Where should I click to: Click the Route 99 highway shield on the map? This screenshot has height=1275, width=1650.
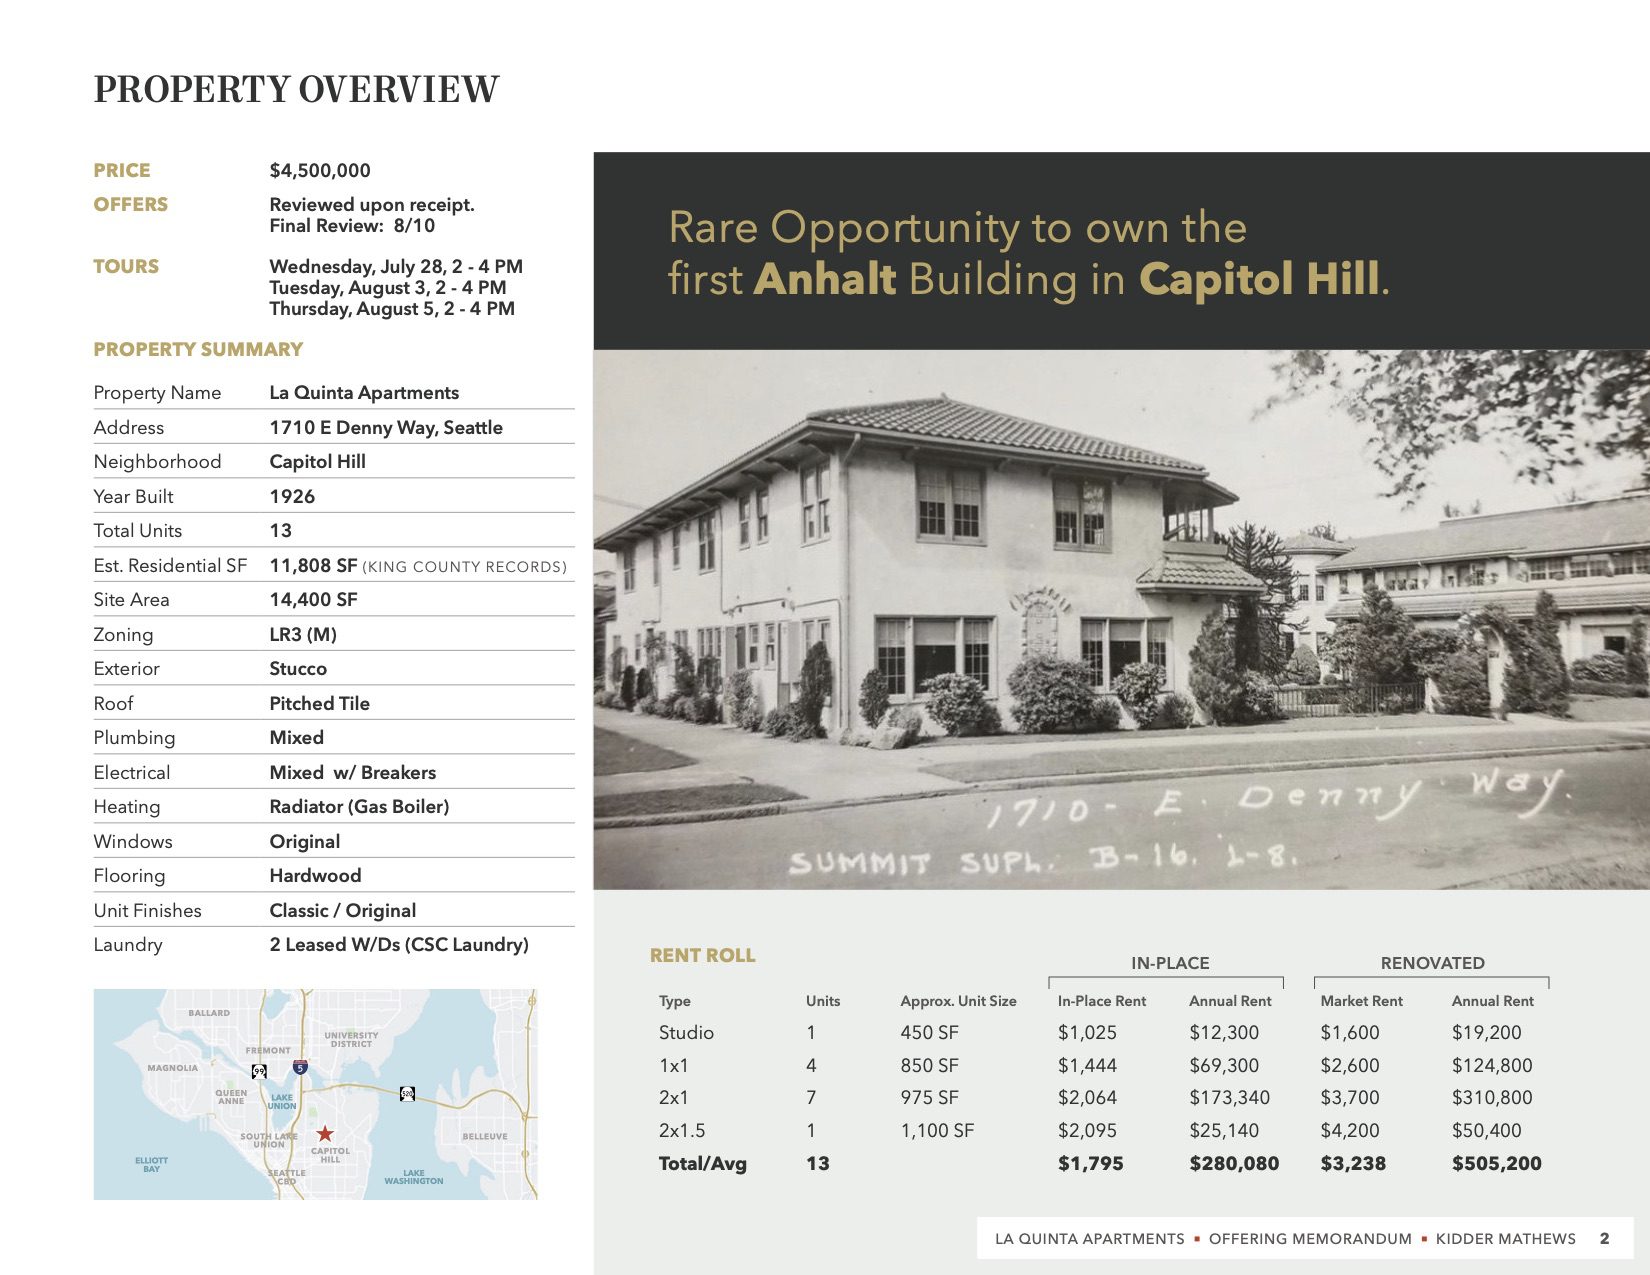pos(258,1071)
